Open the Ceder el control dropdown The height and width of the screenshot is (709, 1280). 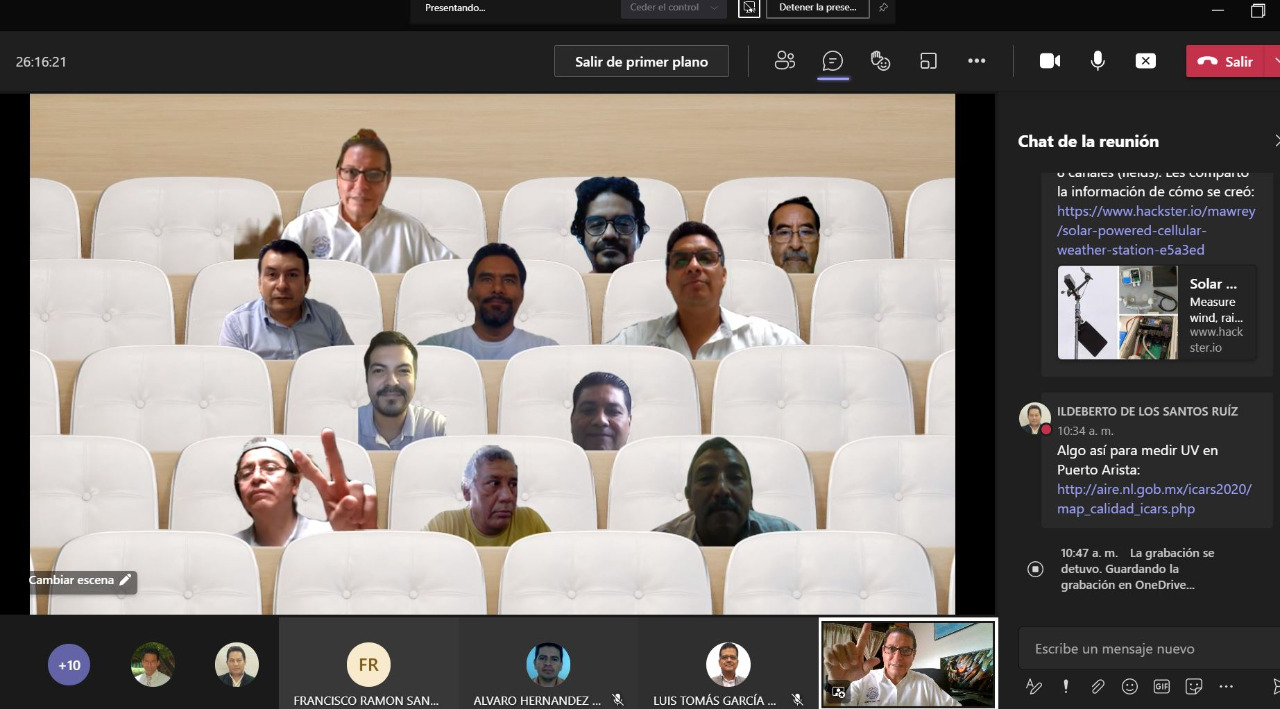point(673,8)
